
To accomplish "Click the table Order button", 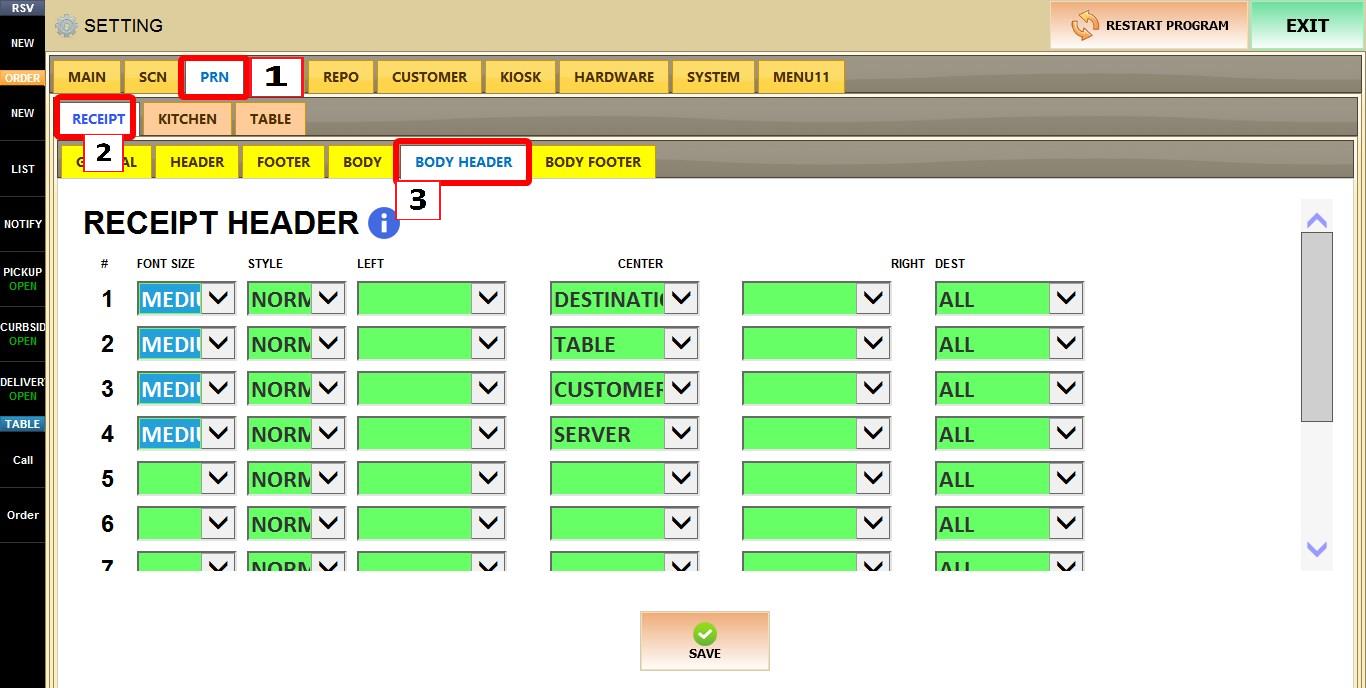I will click(22, 515).
